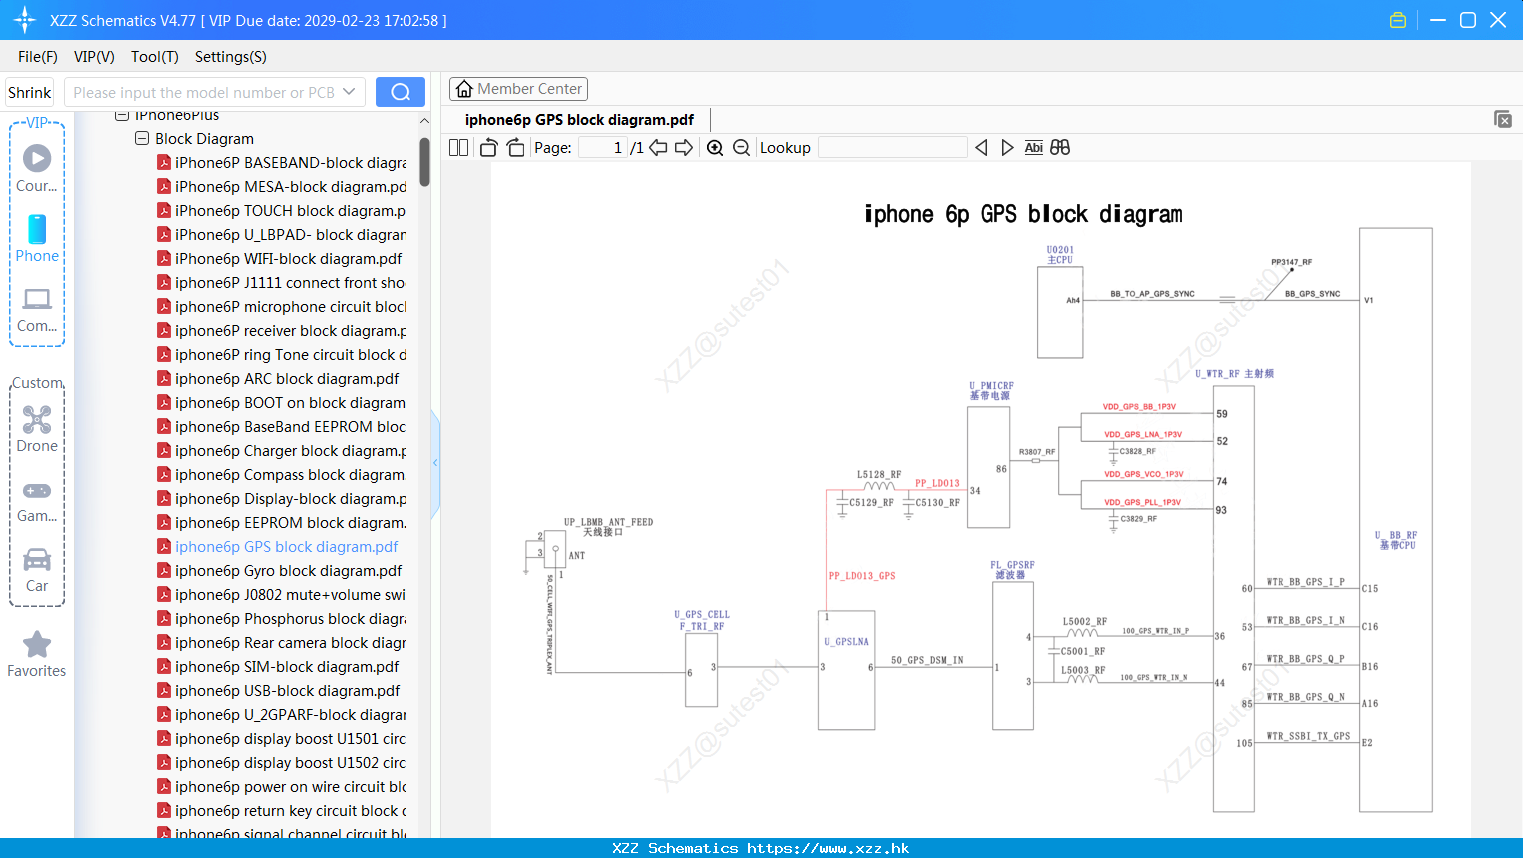Click the document restore icon at top right

[x=1503, y=119]
